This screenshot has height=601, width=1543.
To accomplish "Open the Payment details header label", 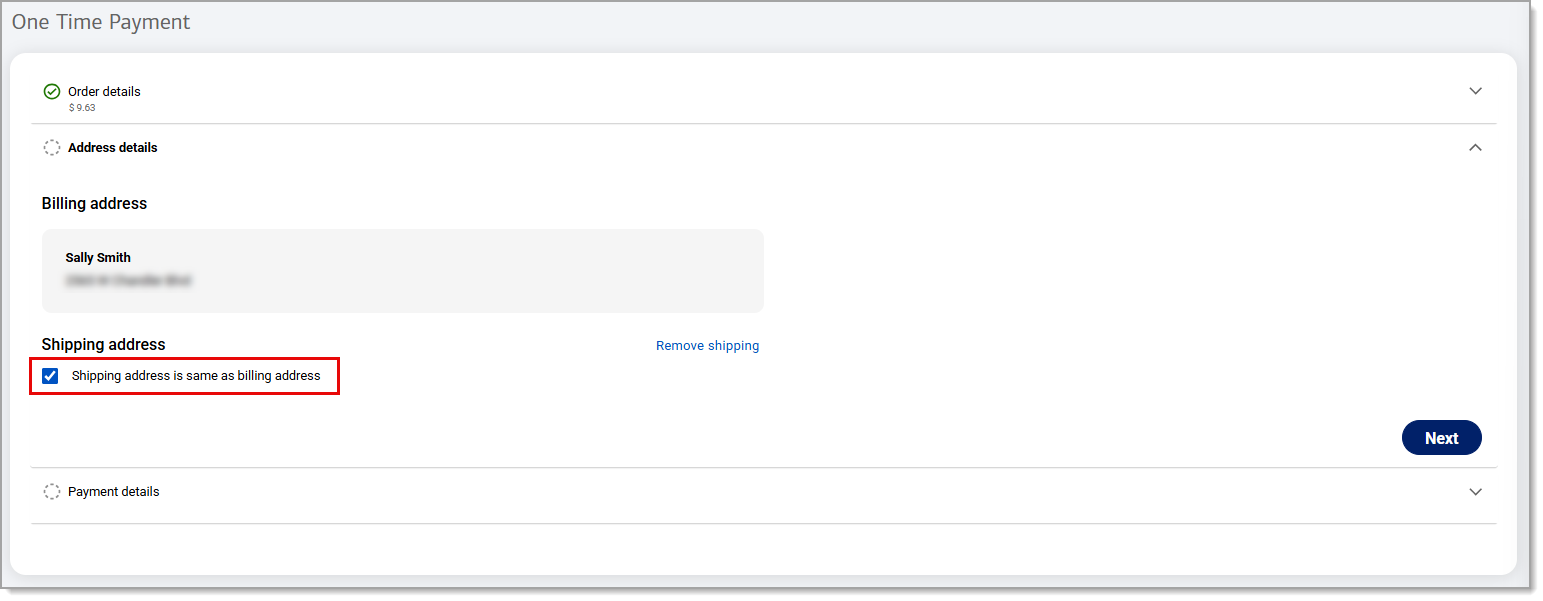I will [114, 491].
